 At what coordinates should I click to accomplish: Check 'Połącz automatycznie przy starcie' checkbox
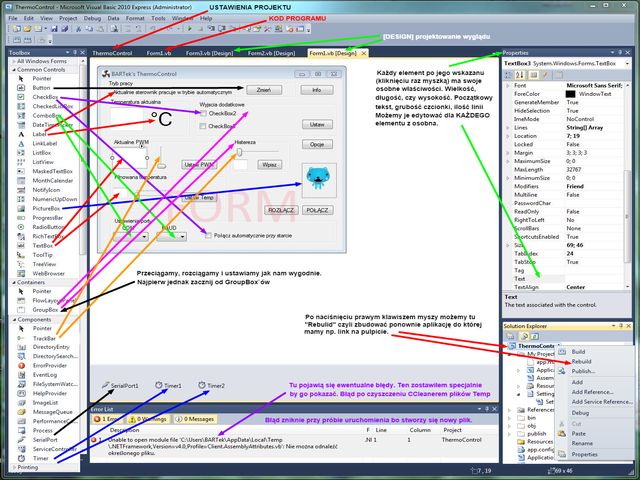point(208,236)
